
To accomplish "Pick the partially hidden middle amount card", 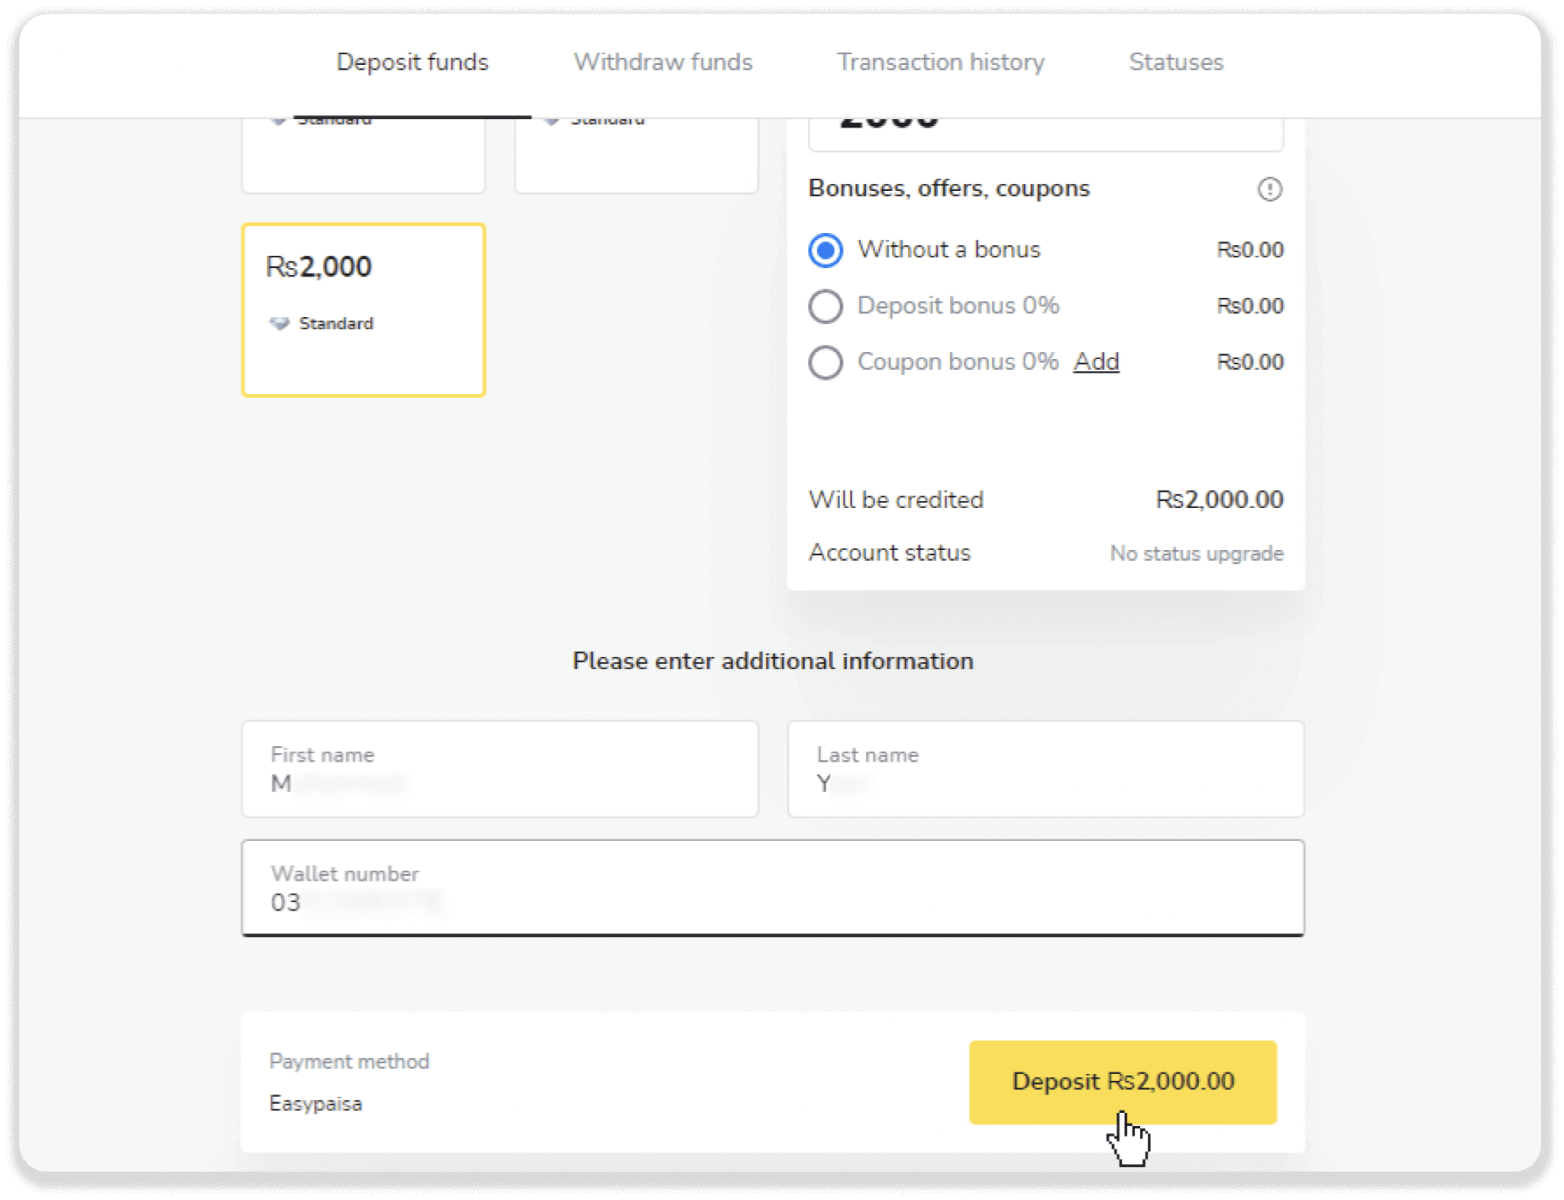I will click(x=636, y=157).
